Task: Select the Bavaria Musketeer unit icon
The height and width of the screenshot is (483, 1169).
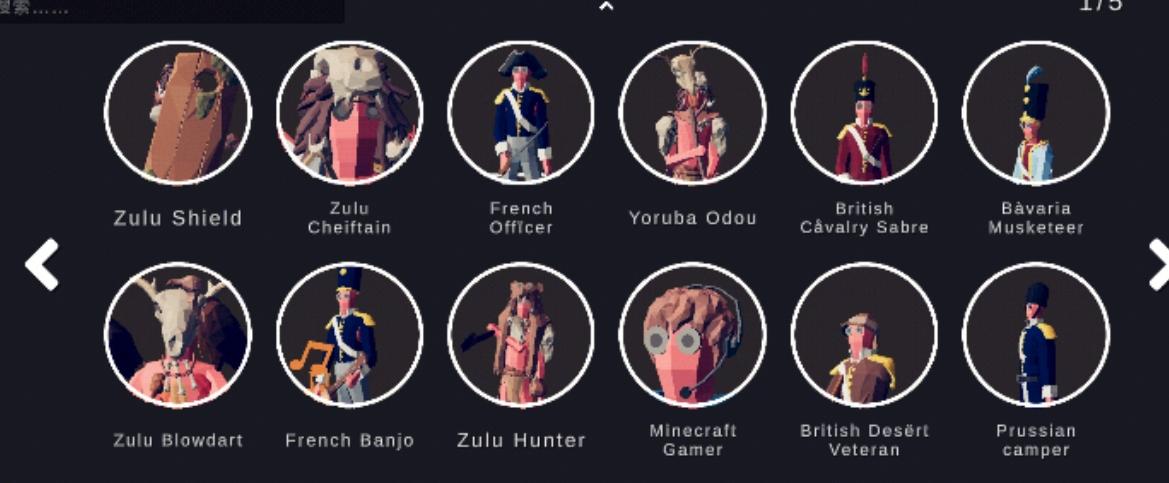Action: 1036,113
